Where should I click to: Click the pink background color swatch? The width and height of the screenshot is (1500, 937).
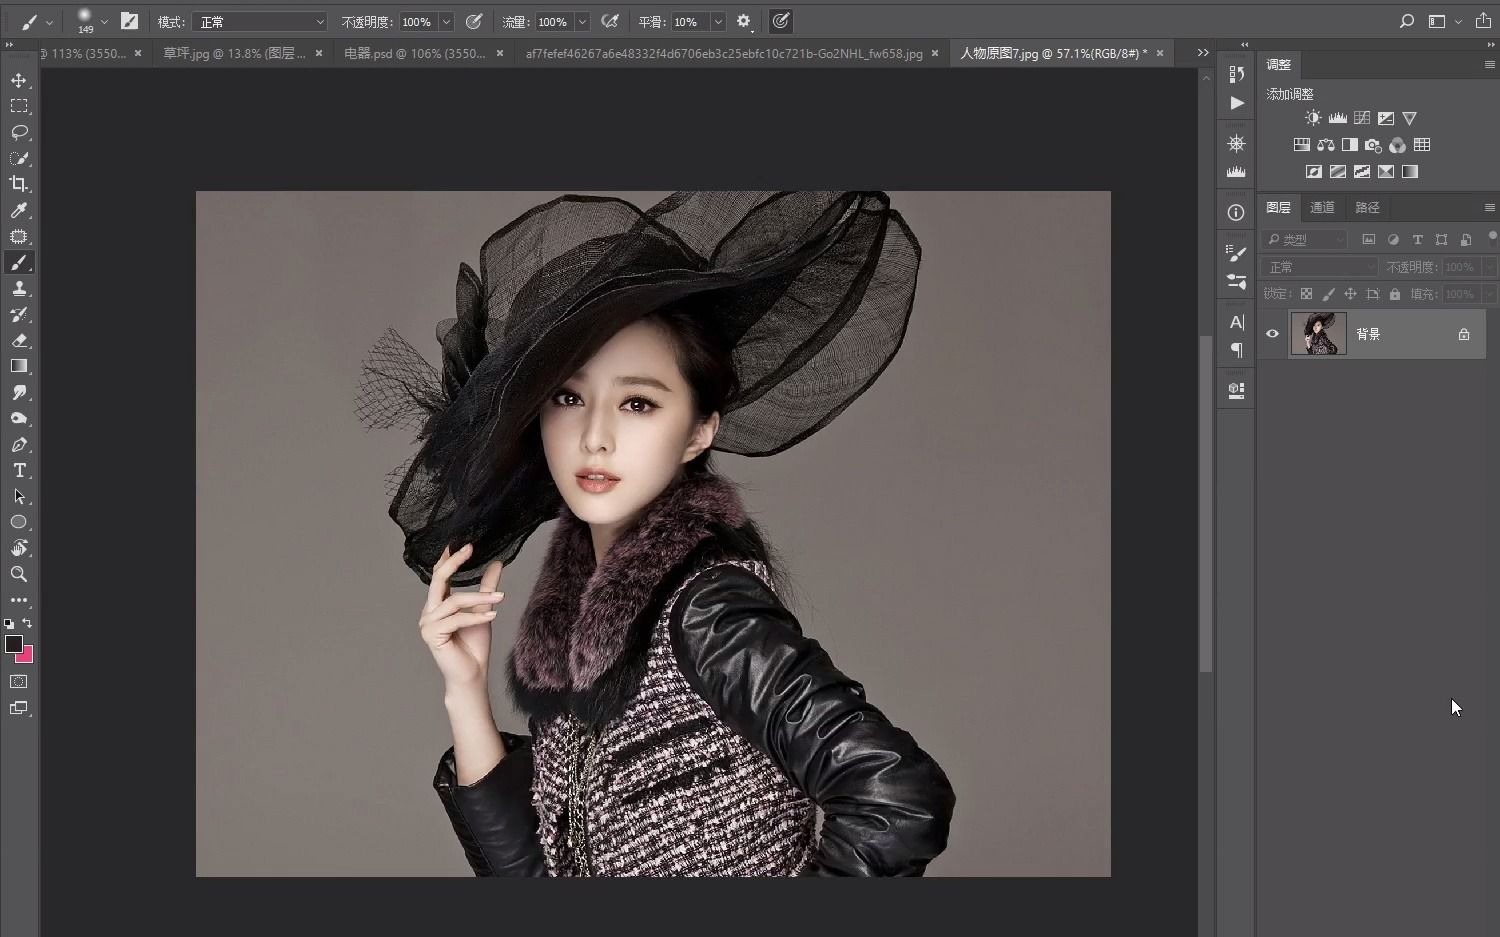pyautogui.click(x=26, y=656)
